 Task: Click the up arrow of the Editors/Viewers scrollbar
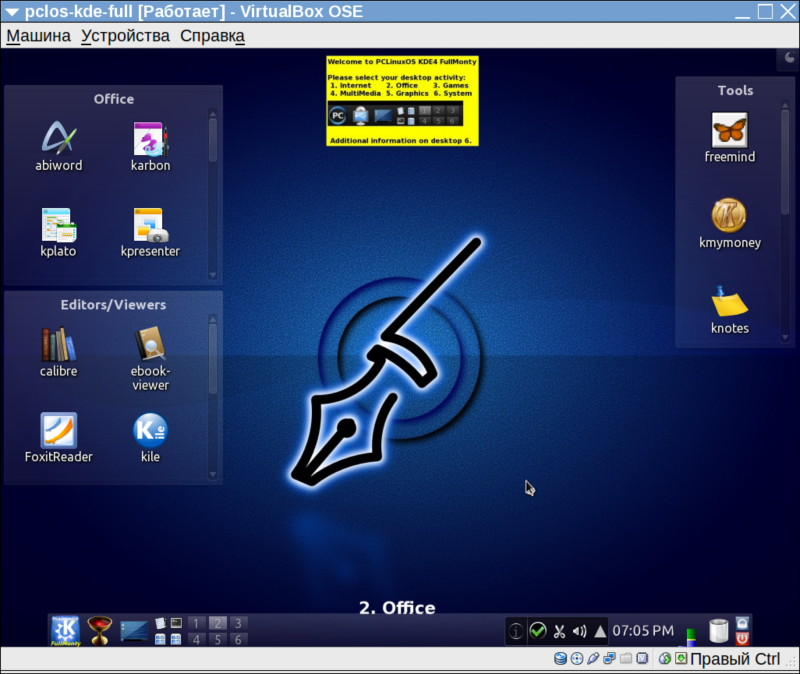point(213,319)
